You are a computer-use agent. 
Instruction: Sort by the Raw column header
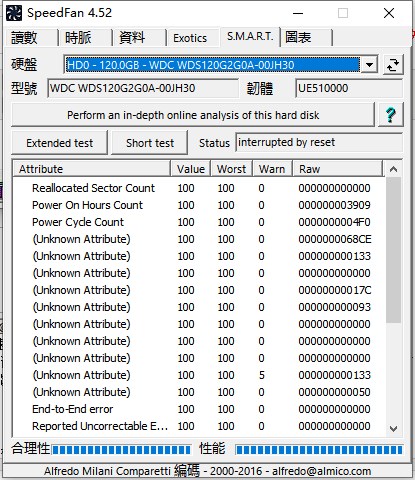(337, 169)
